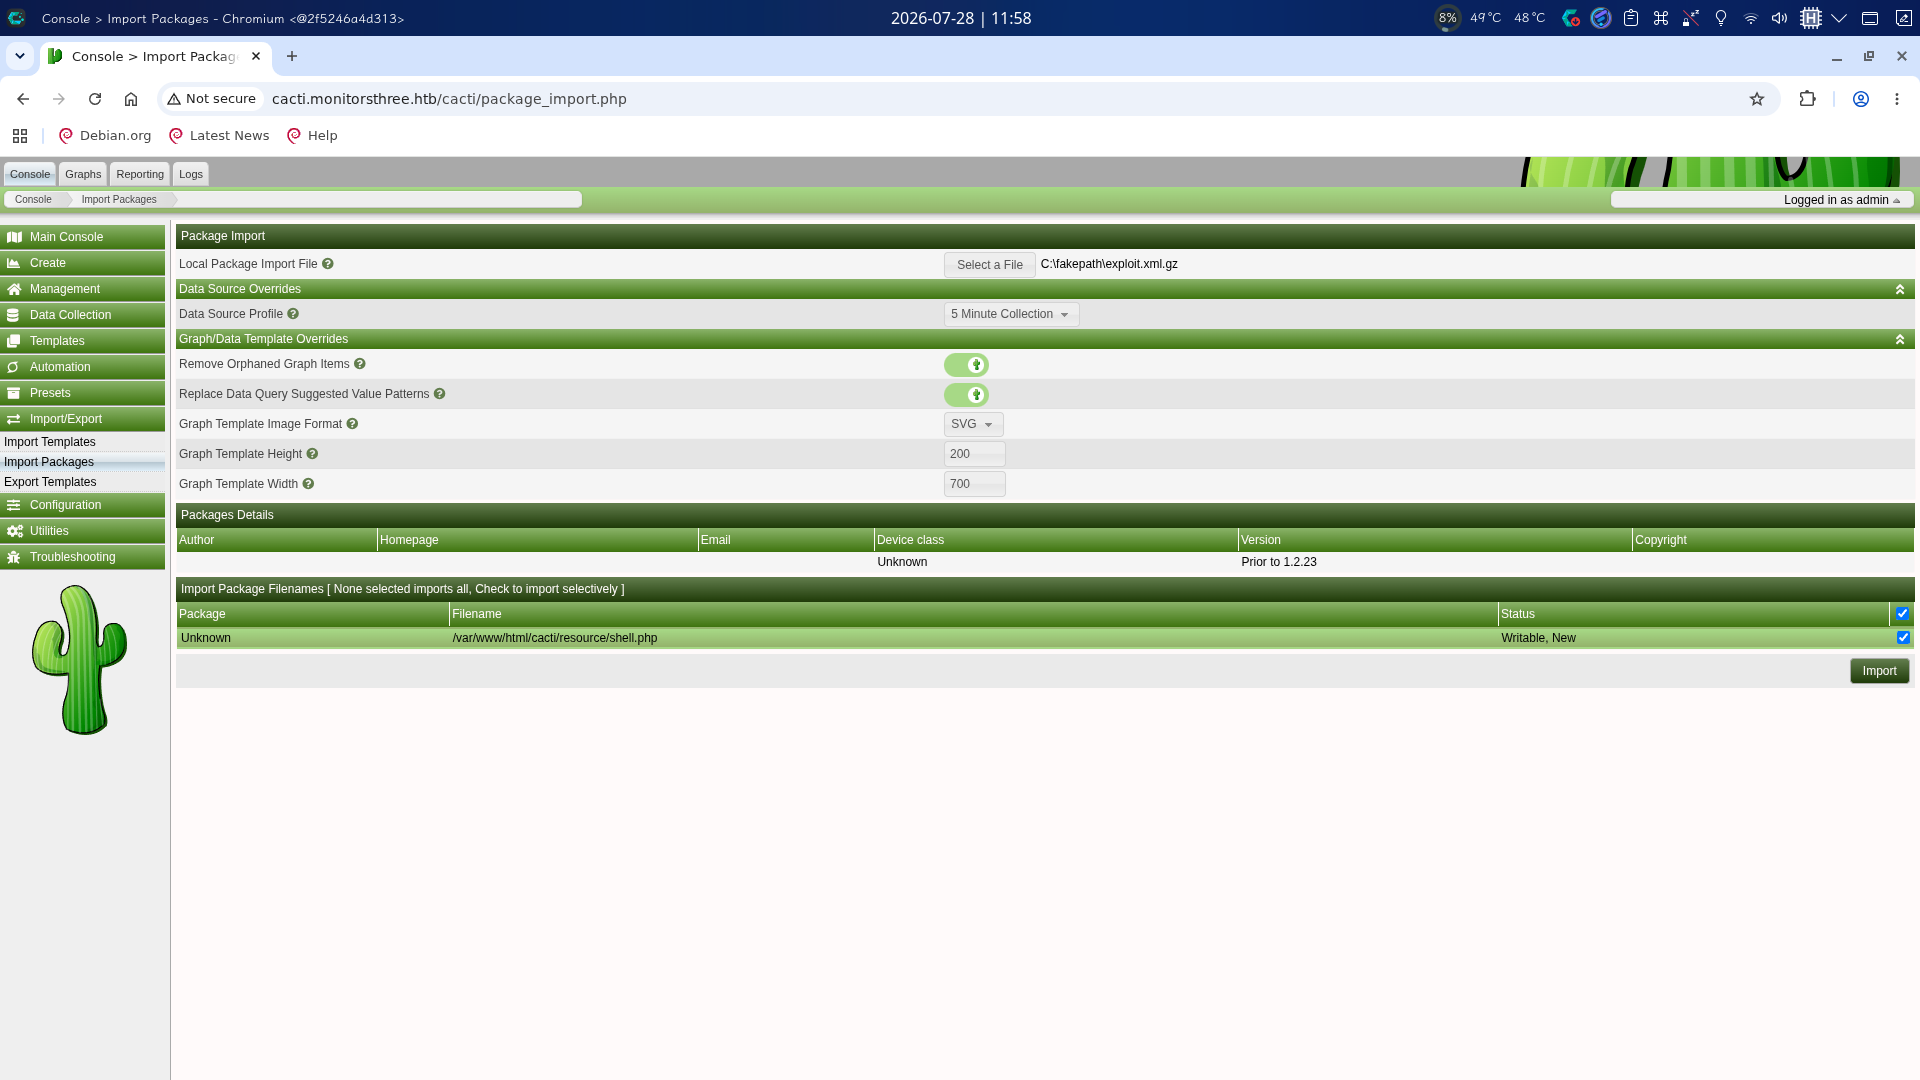Open Main Console via its sidebar icon
This screenshot has width=1920, height=1080.
(x=14, y=237)
